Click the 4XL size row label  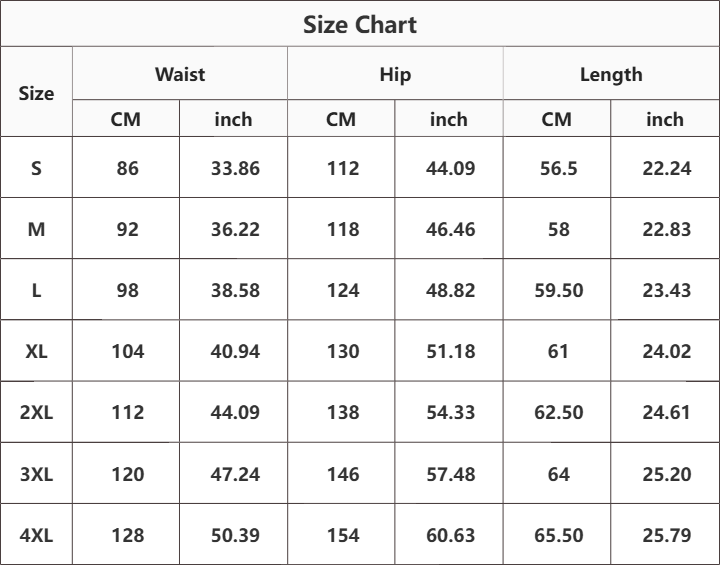click(x=36, y=535)
